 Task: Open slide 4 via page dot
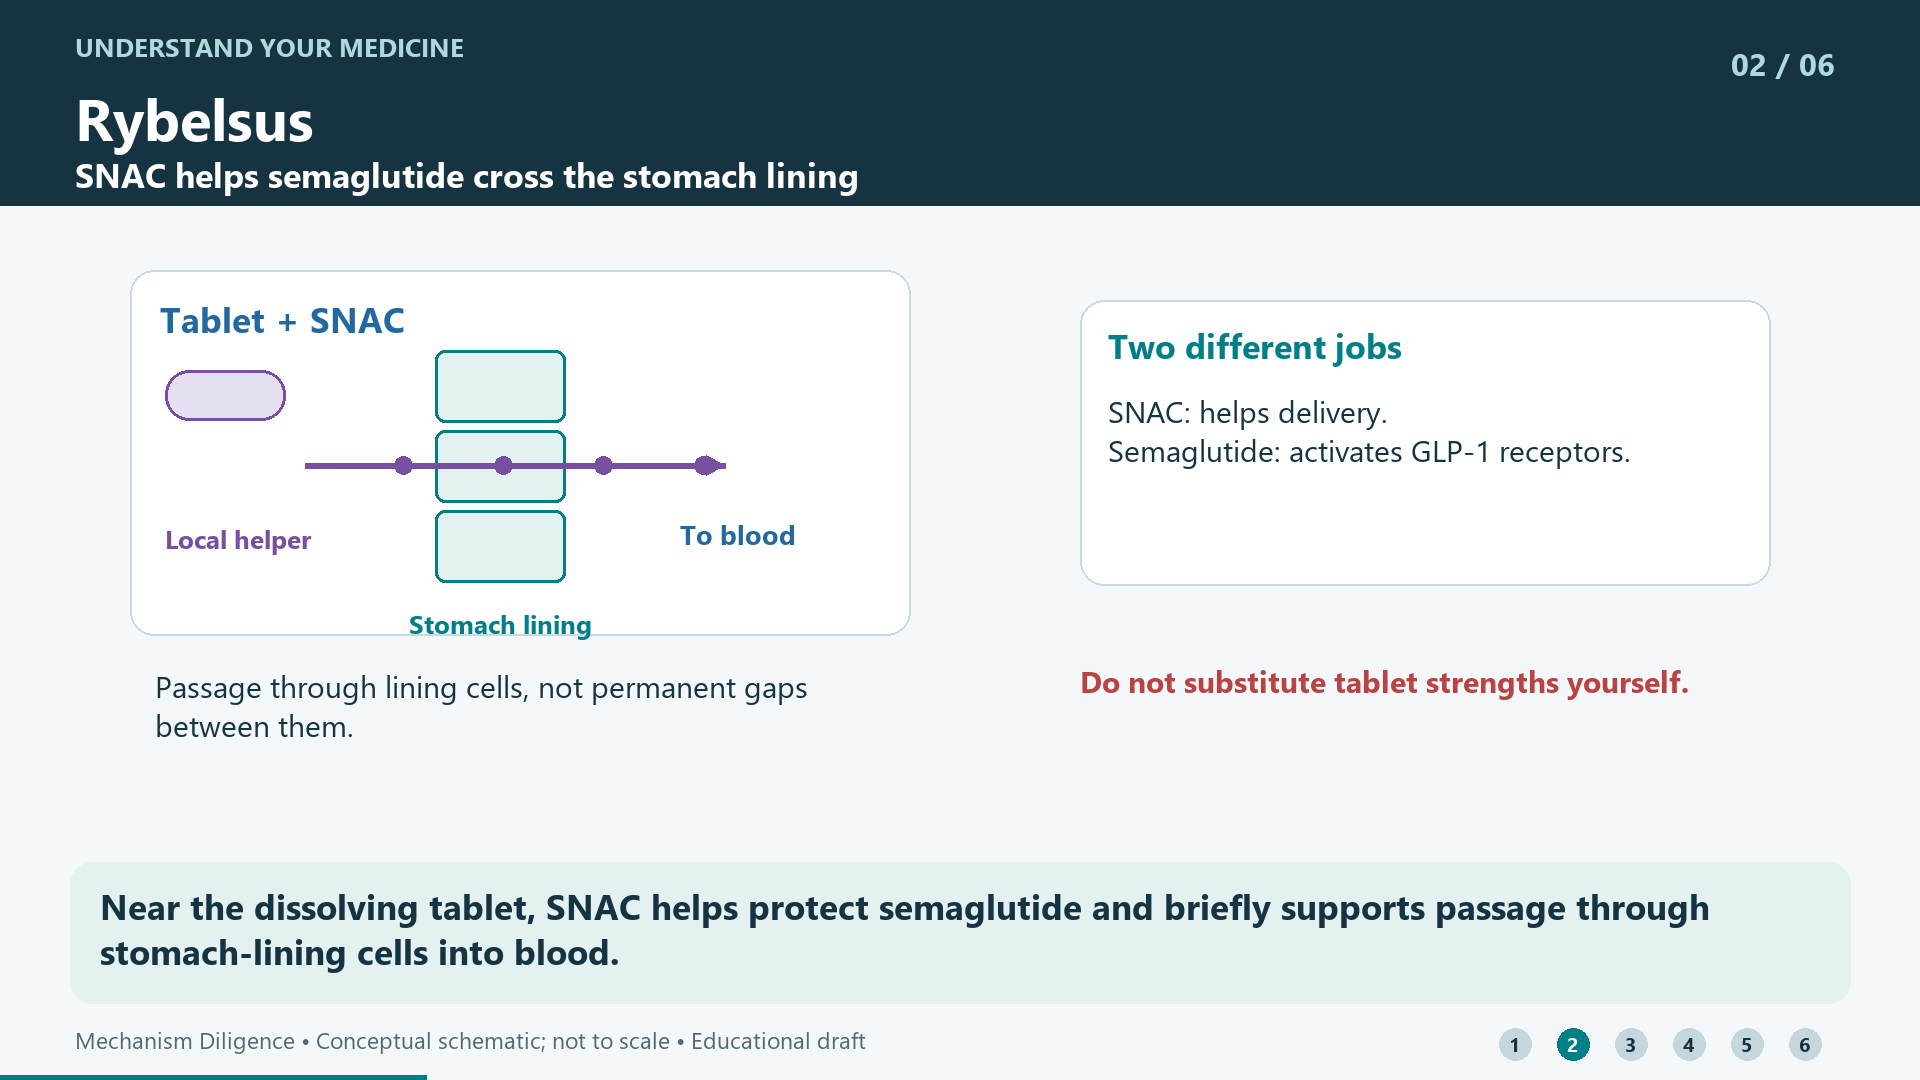[1689, 1045]
